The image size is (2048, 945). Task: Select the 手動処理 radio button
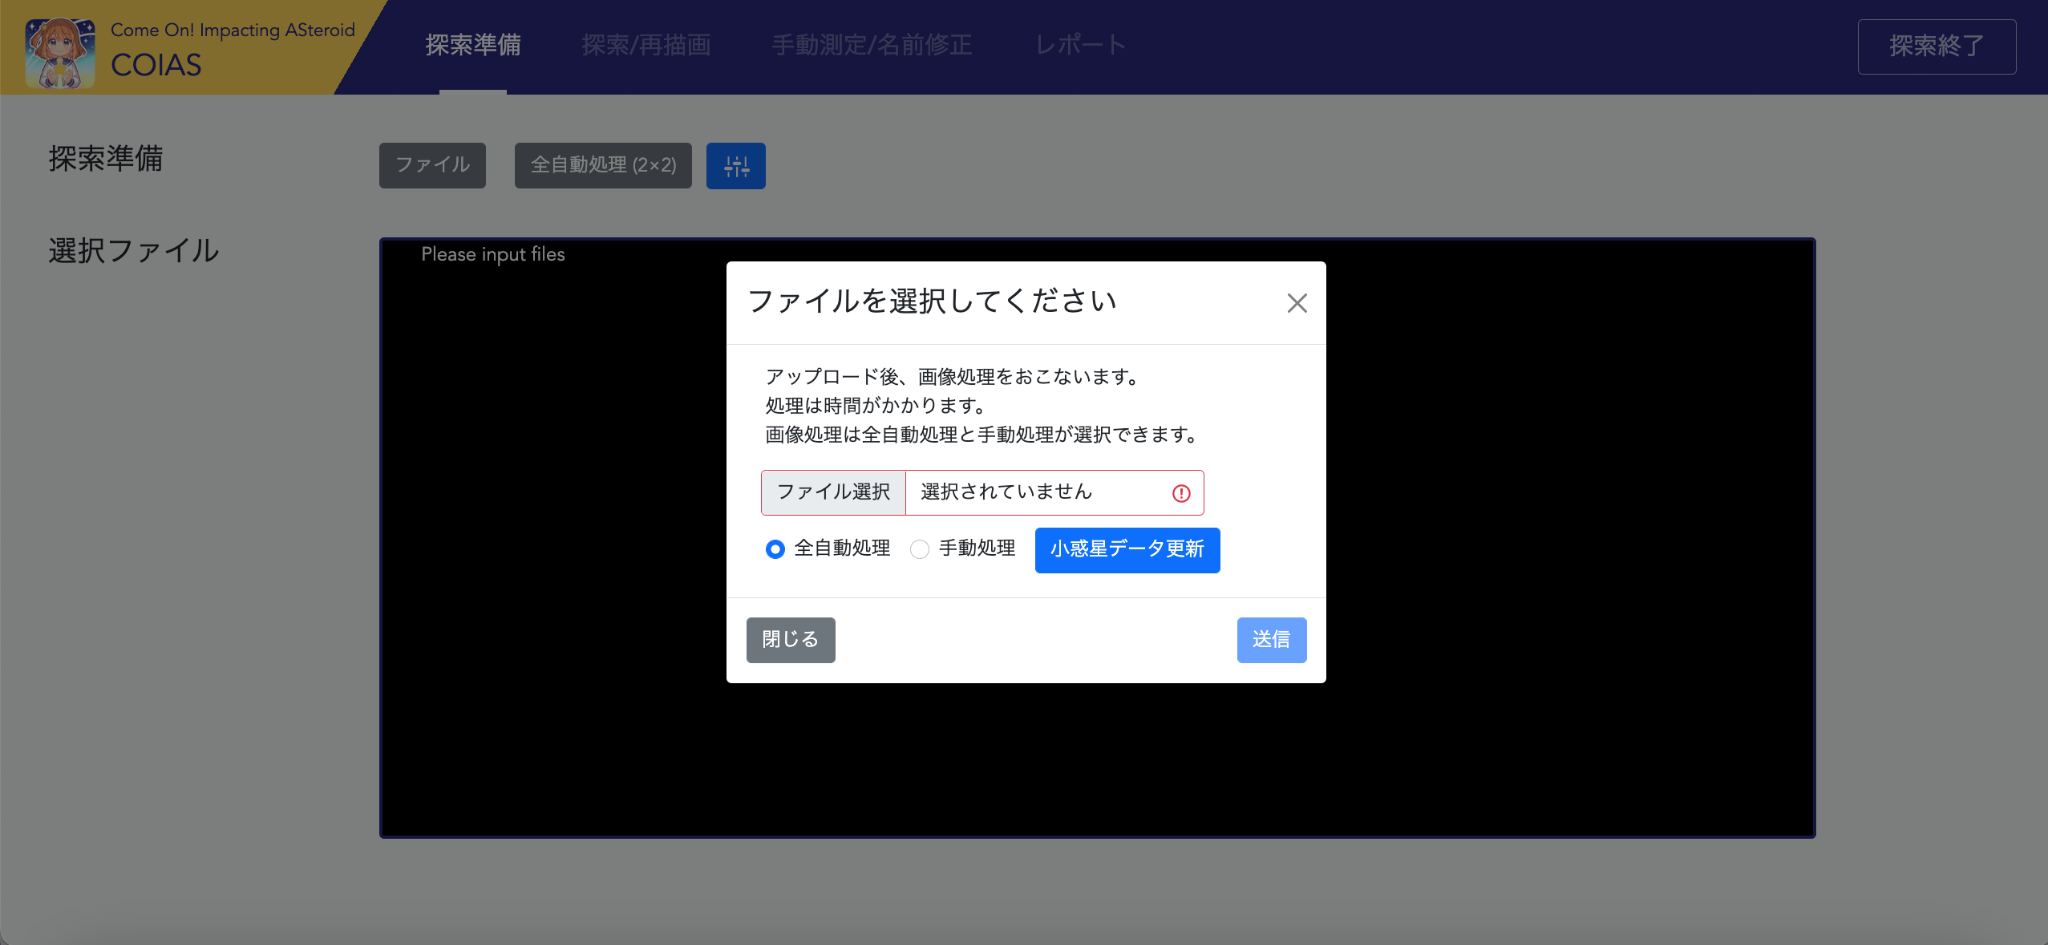coord(920,549)
